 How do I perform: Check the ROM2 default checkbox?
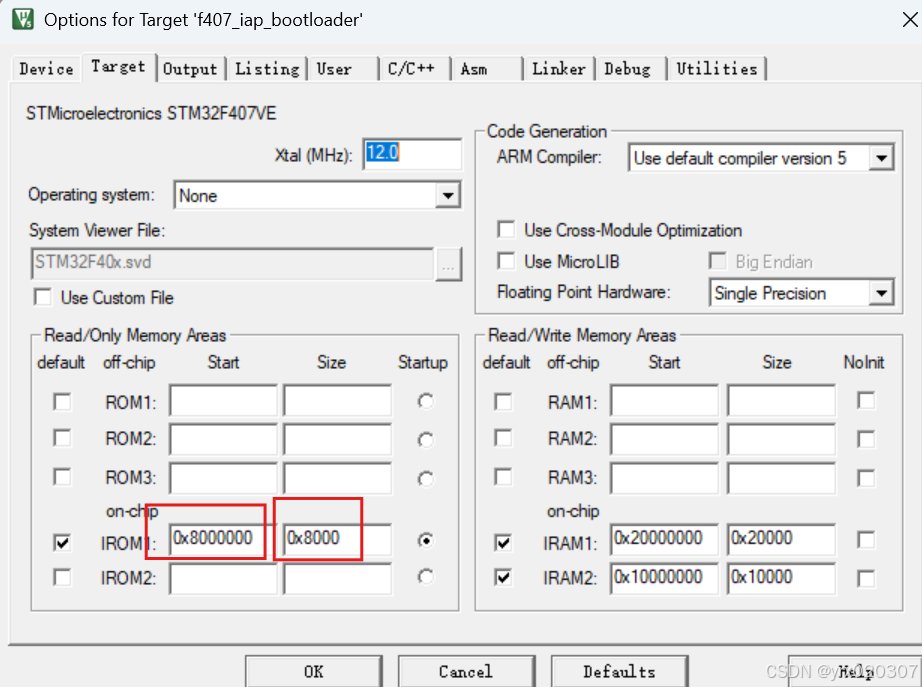[x=62, y=438]
